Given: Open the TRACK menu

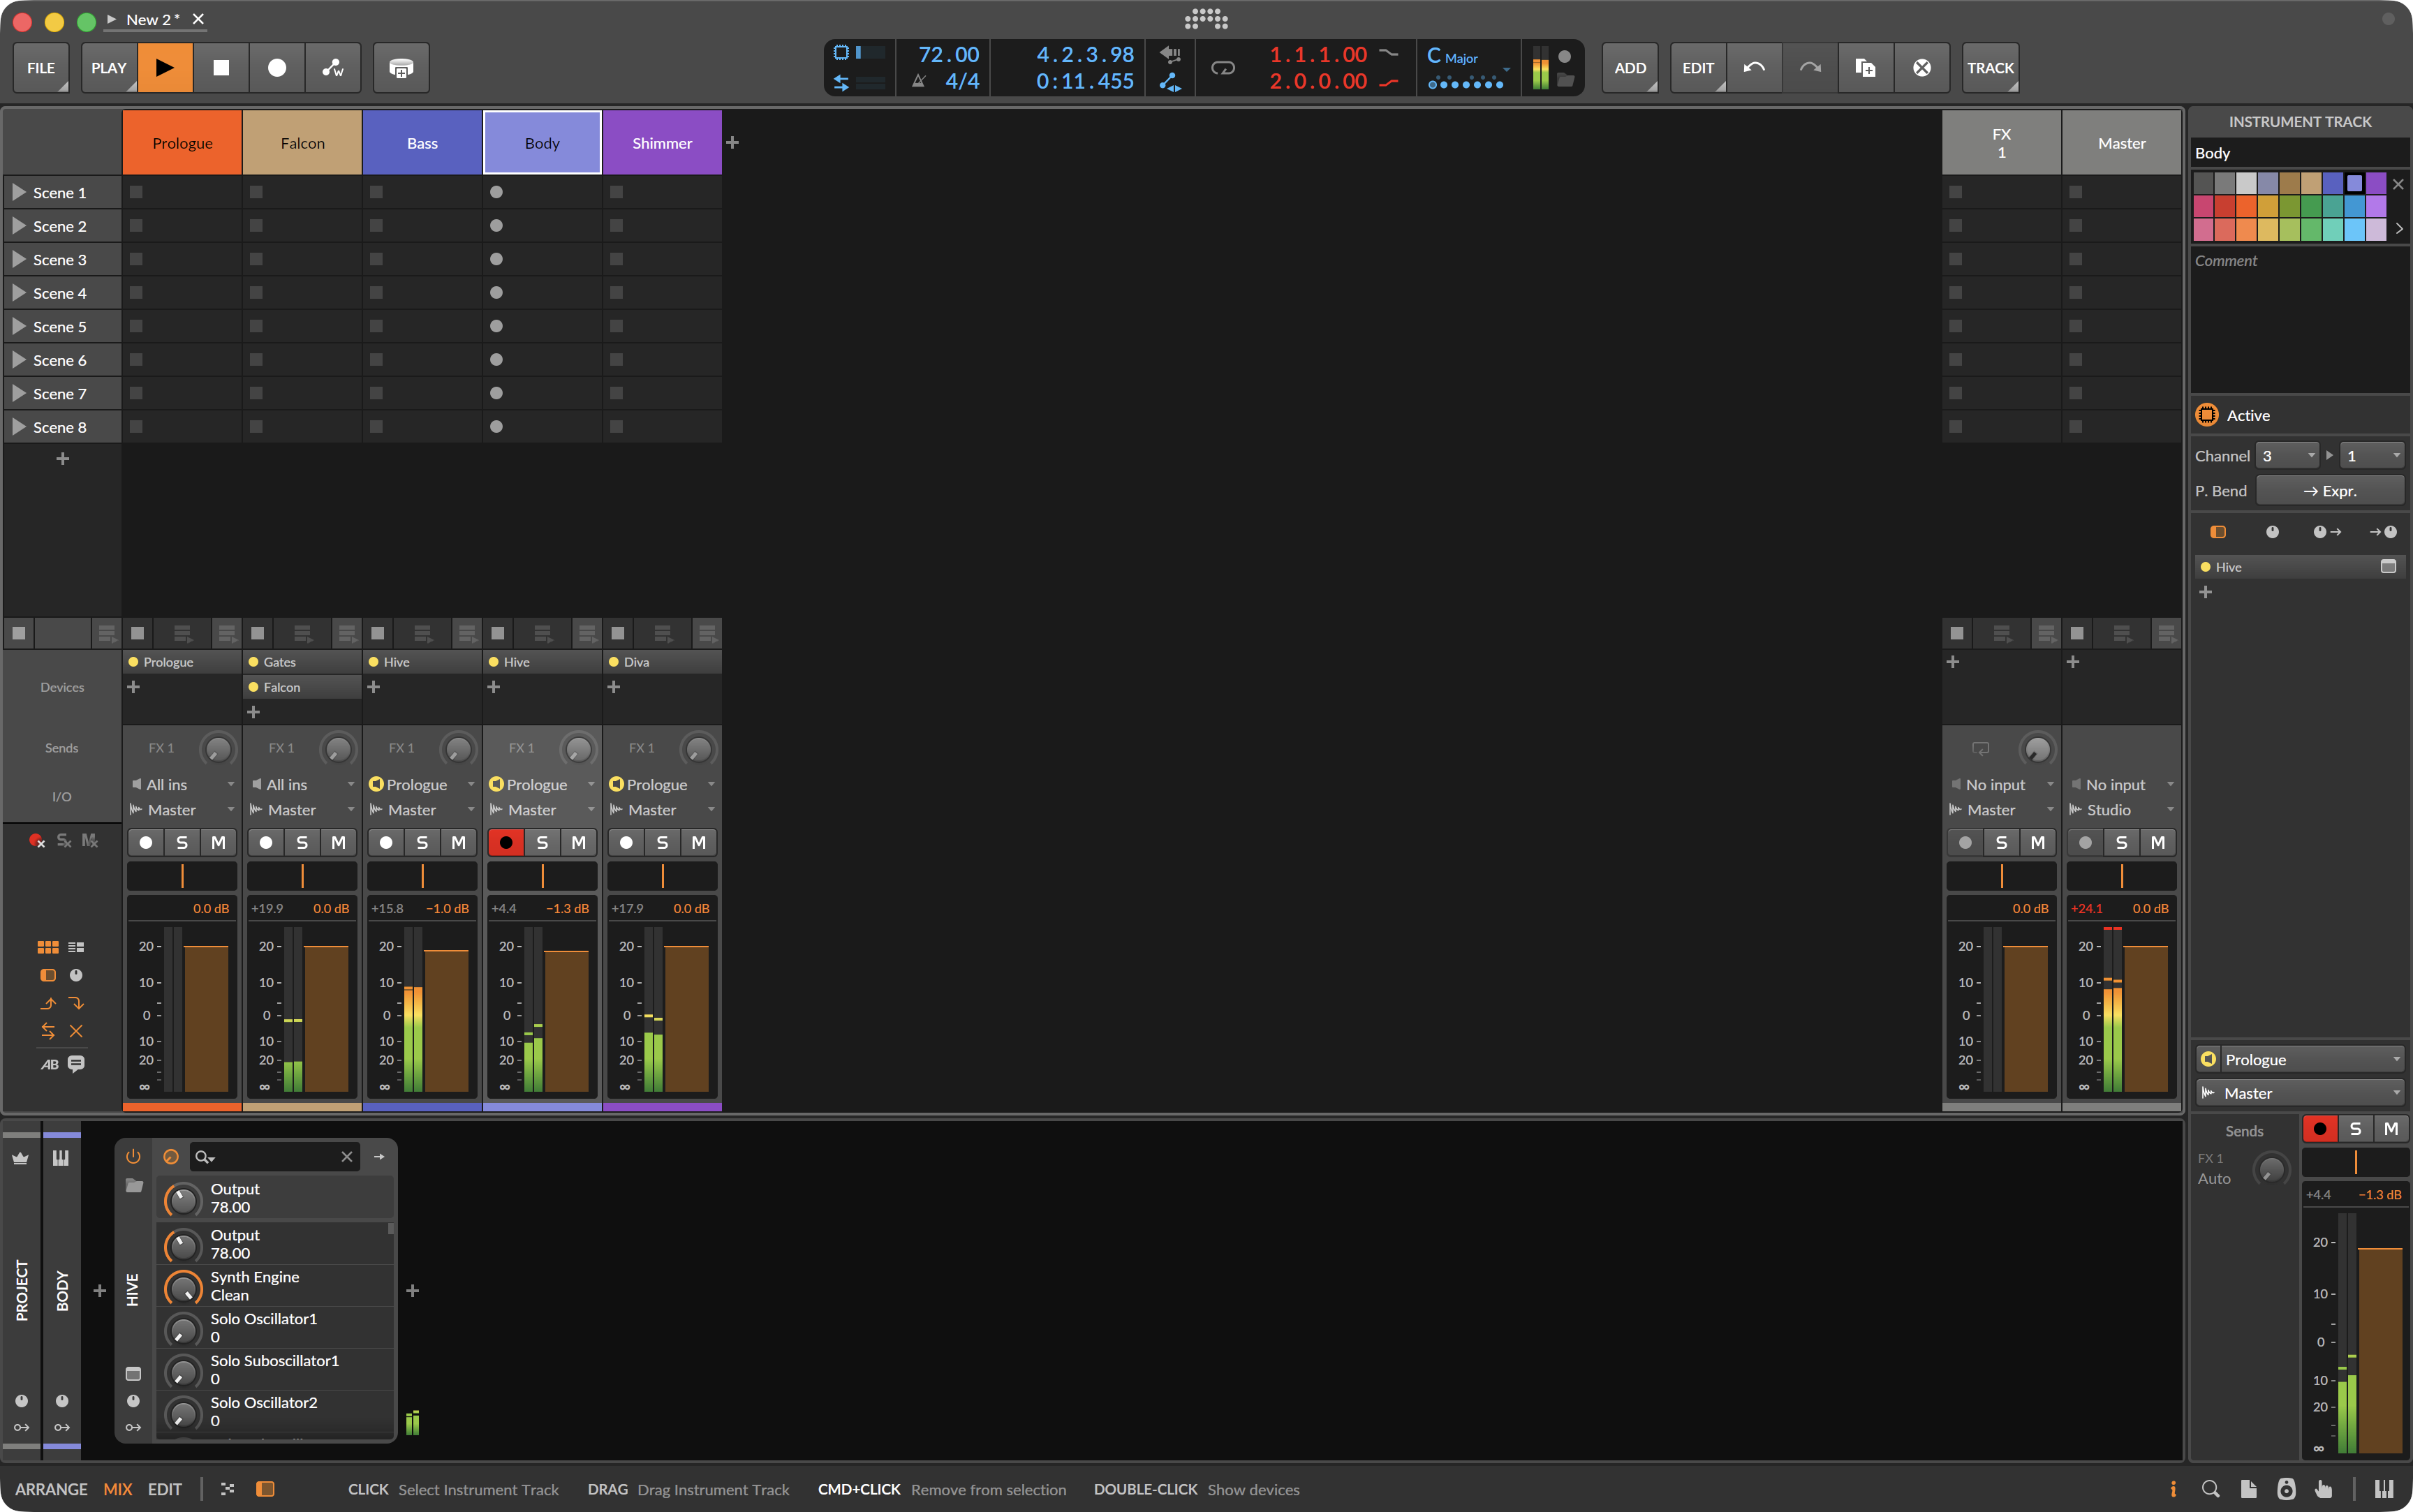Looking at the screenshot, I should pos(1990,68).
